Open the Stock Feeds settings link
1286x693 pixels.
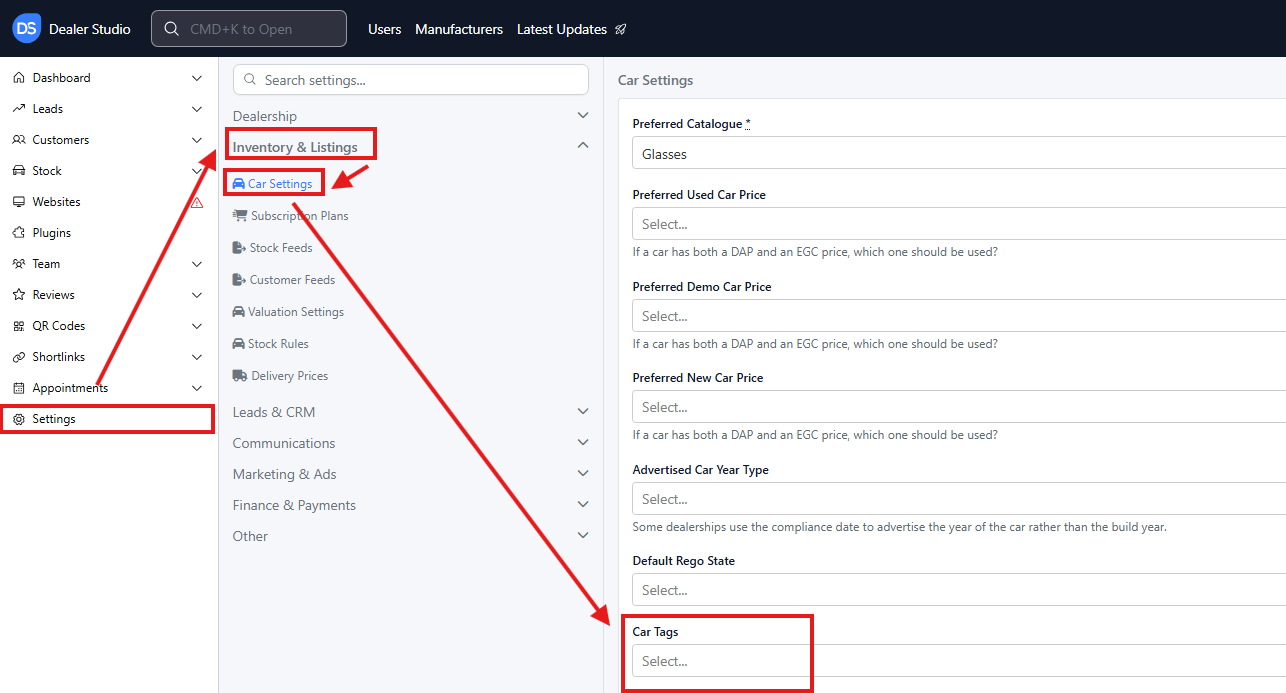[281, 248]
